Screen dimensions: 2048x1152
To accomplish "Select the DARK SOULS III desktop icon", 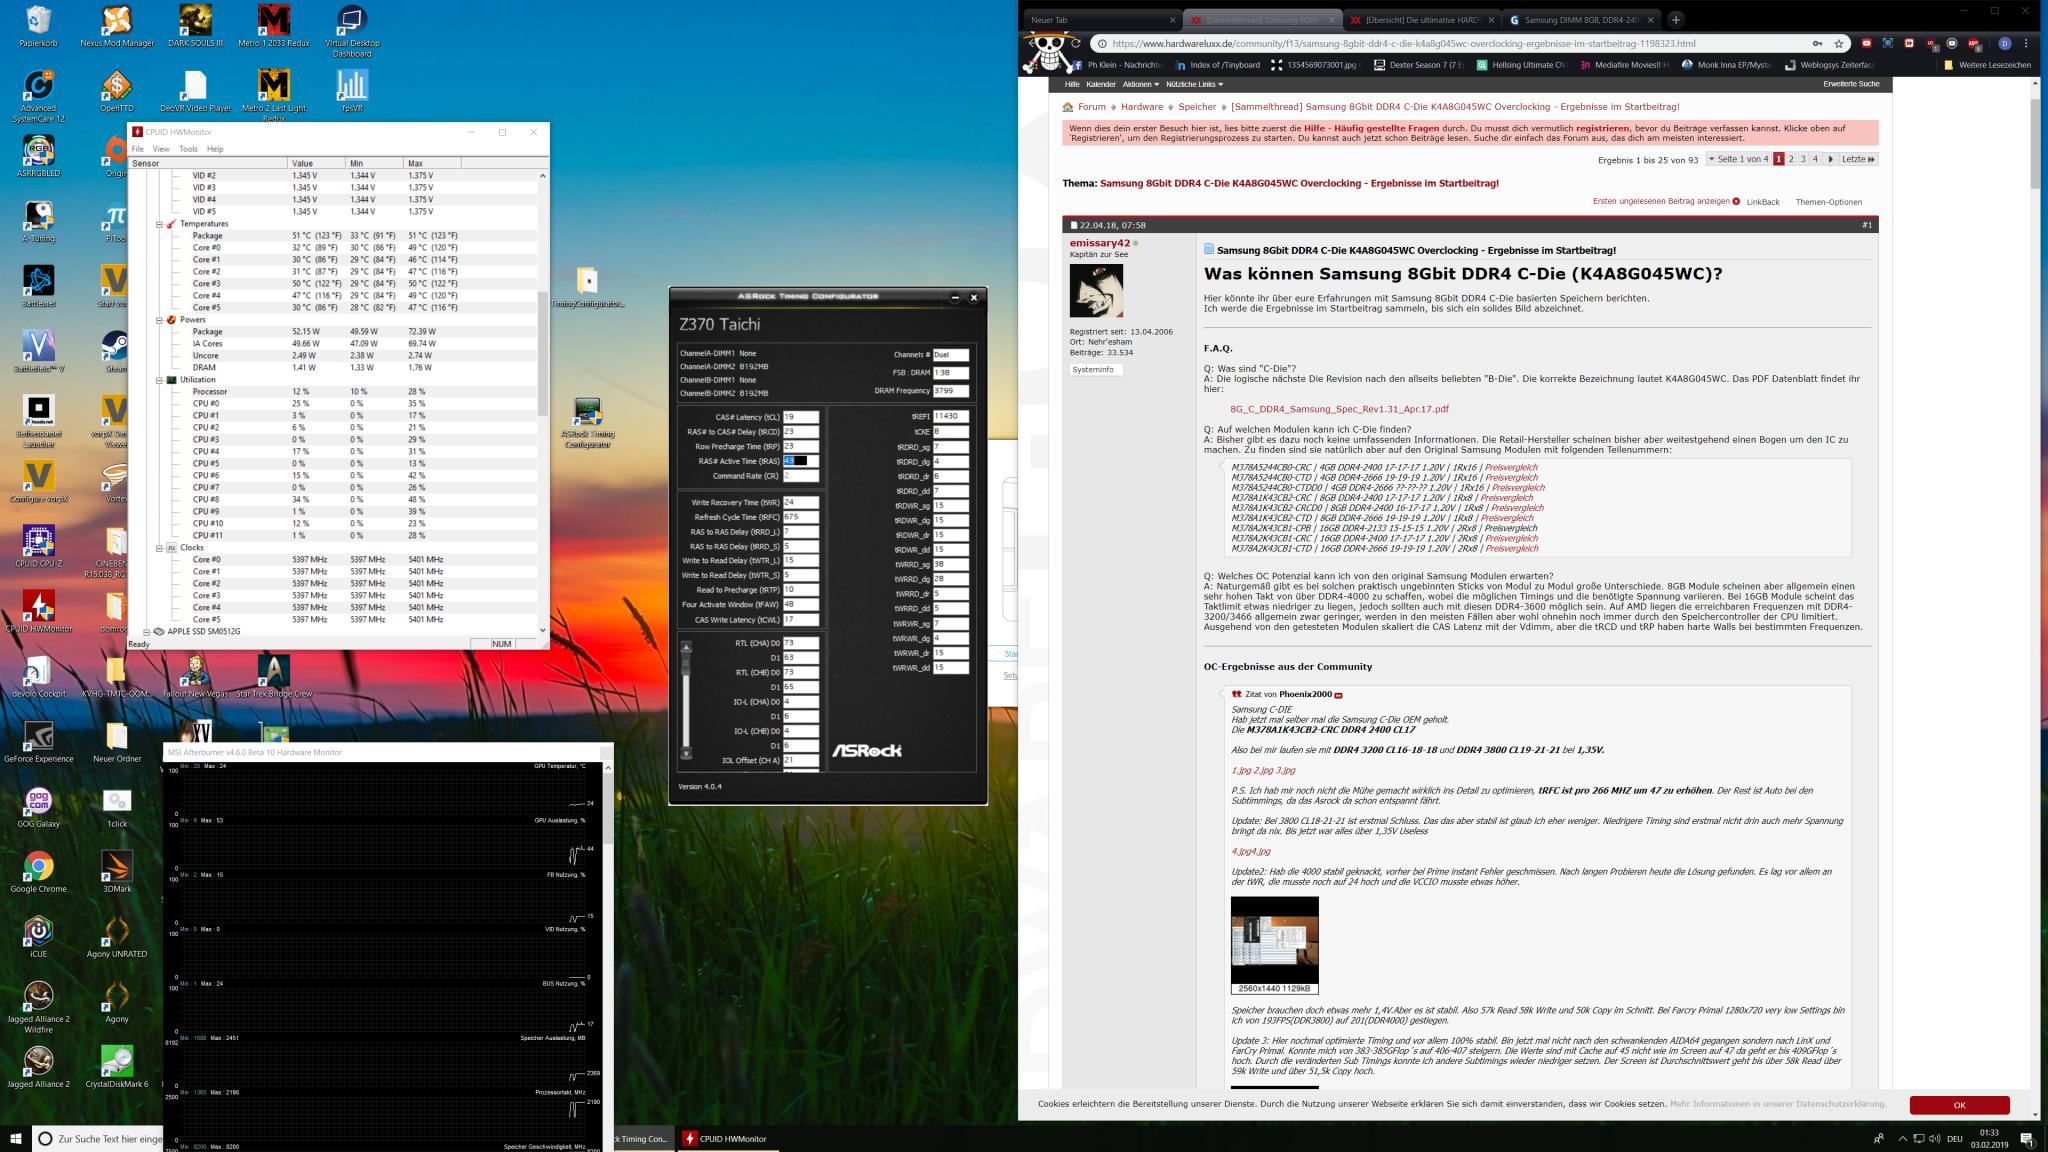I will [x=195, y=27].
